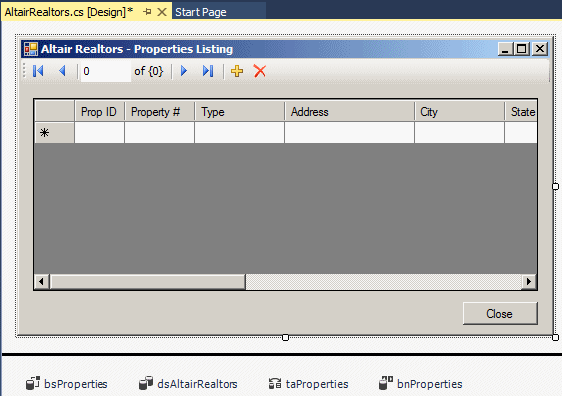Click the Address column header
Screen dimensions: 562x396
click(x=350, y=112)
